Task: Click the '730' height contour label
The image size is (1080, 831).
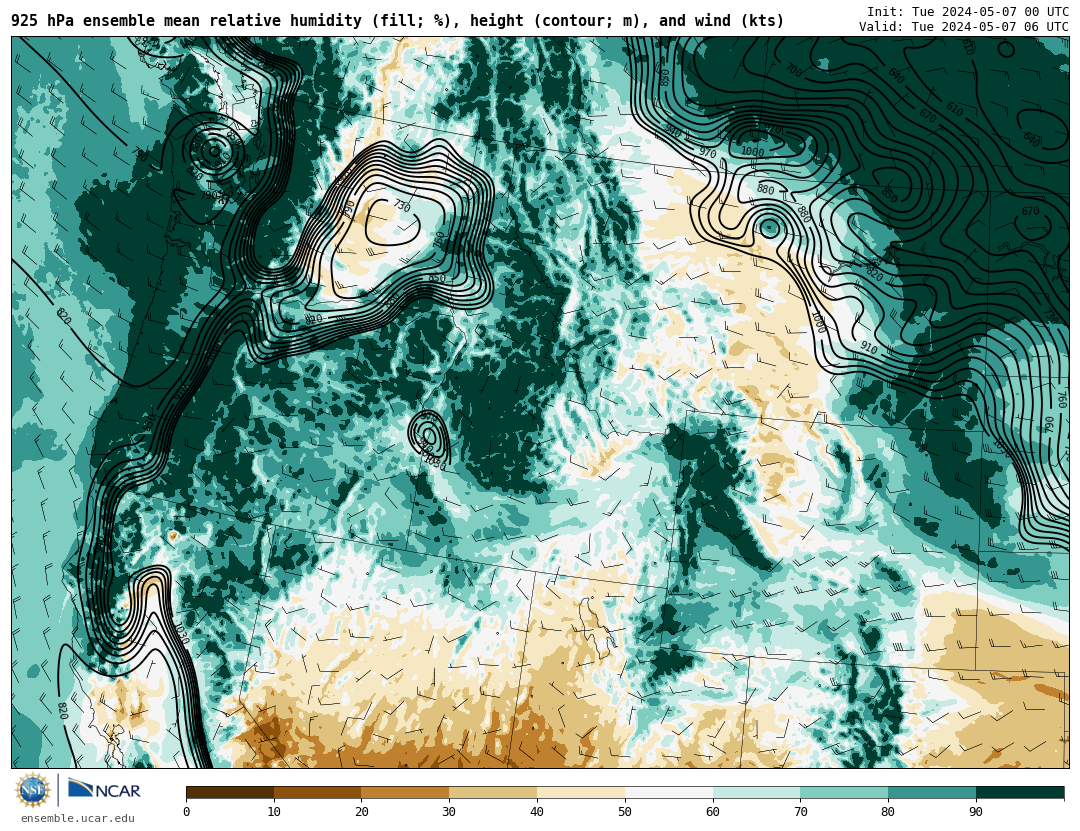Action: point(402,205)
